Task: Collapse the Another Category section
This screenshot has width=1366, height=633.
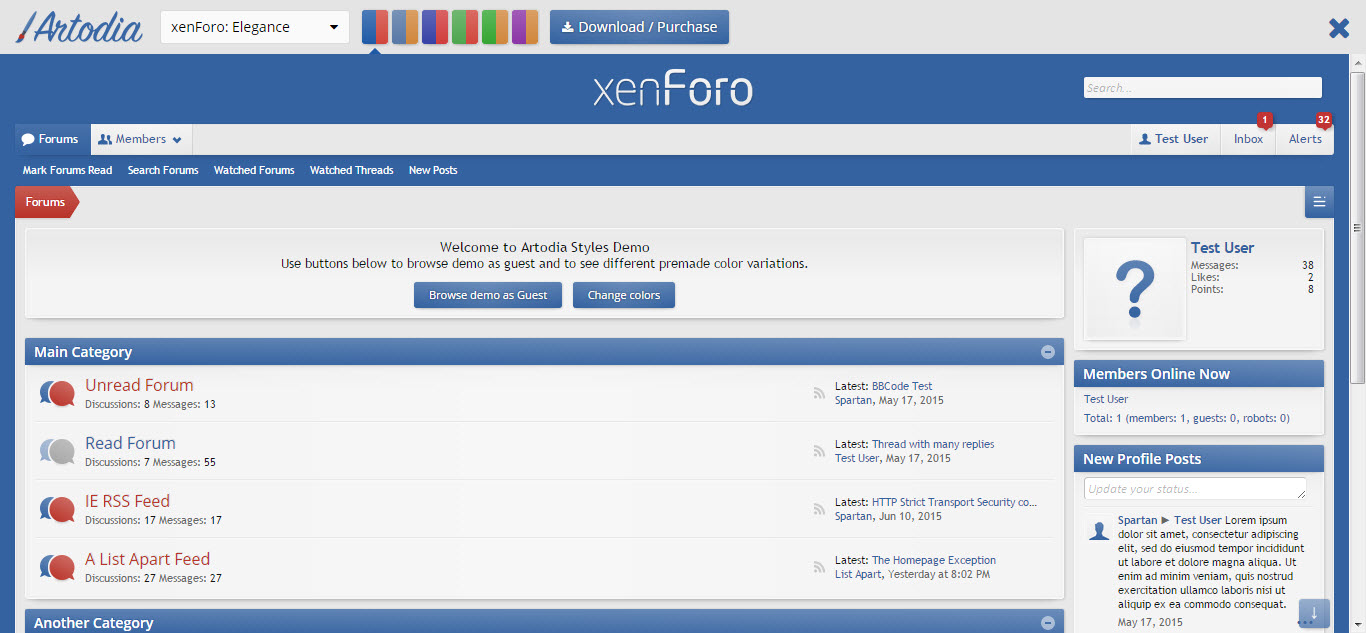Action: [x=1047, y=623]
